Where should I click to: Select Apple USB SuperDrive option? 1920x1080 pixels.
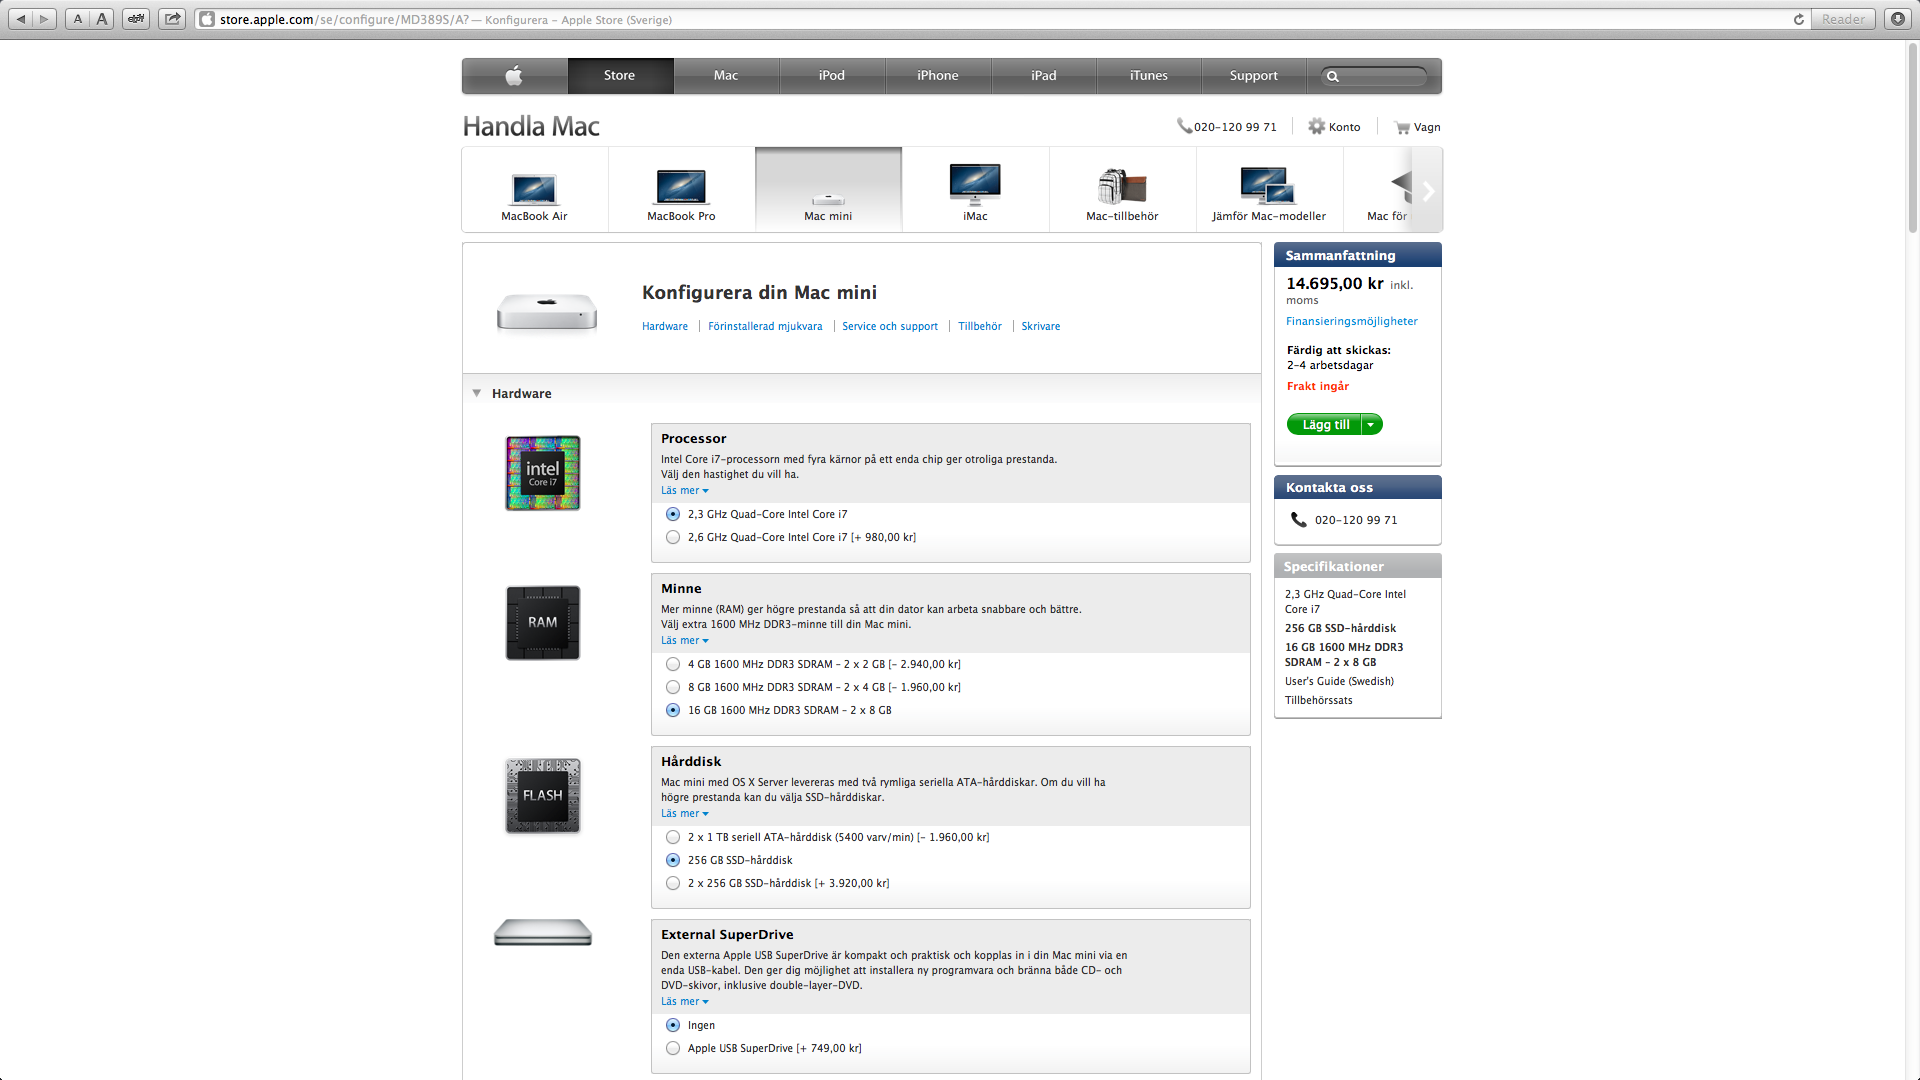click(673, 1049)
